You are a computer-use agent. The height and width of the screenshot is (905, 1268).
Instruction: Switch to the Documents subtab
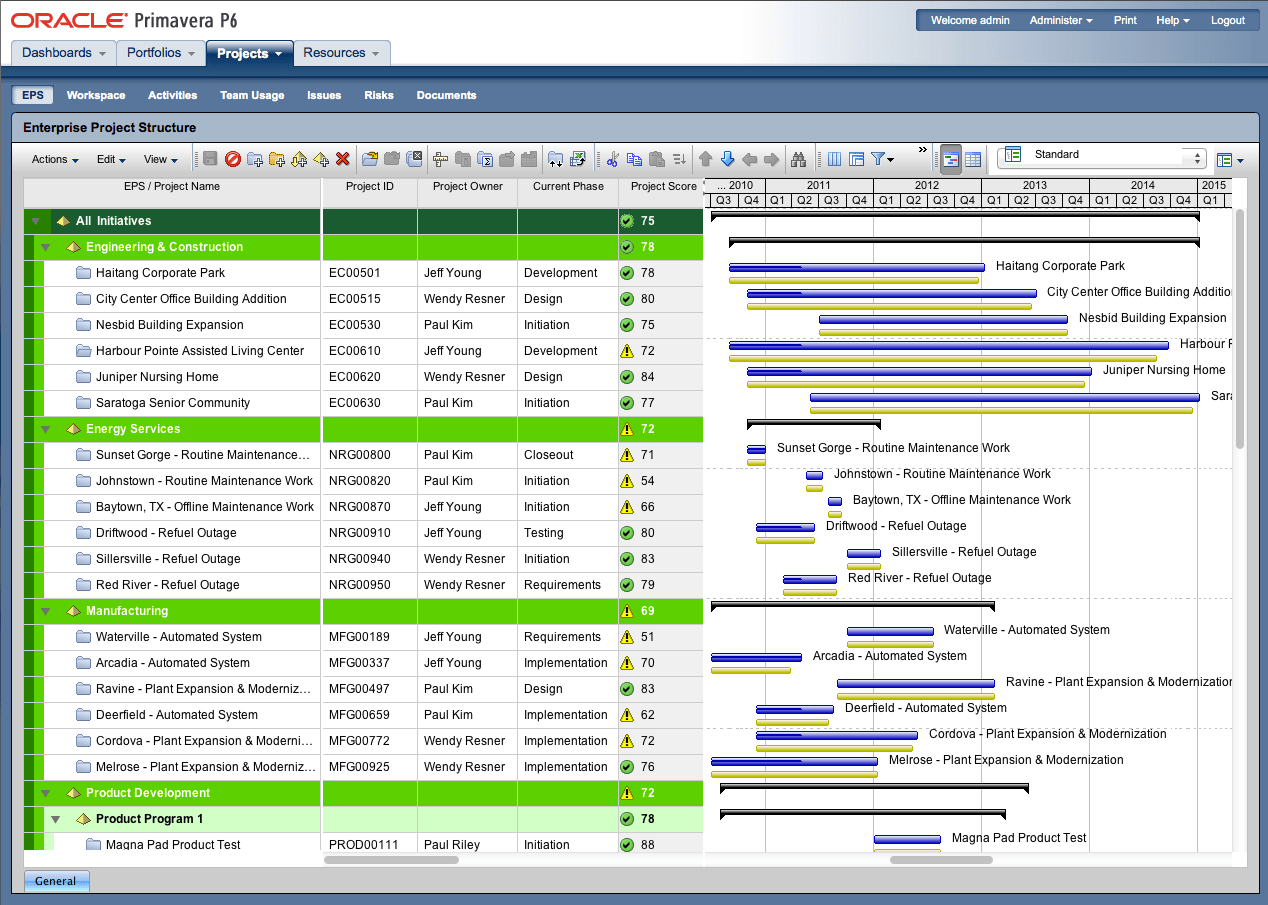coord(446,95)
